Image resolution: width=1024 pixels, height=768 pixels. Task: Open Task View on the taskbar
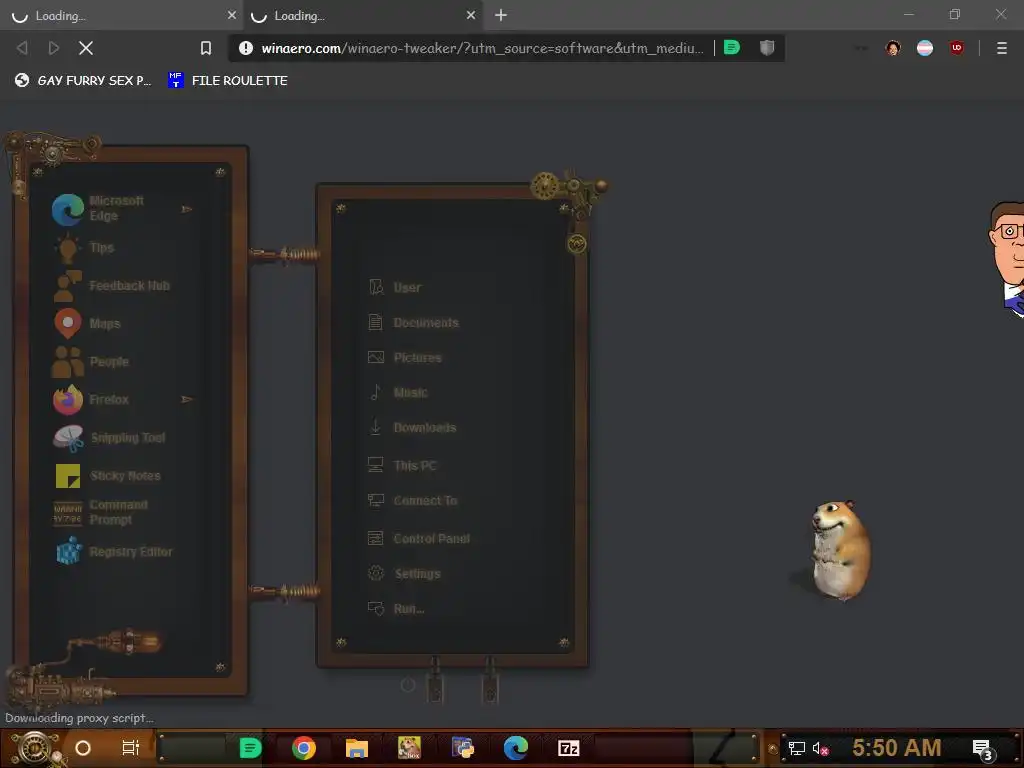click(x=131, y=748)
